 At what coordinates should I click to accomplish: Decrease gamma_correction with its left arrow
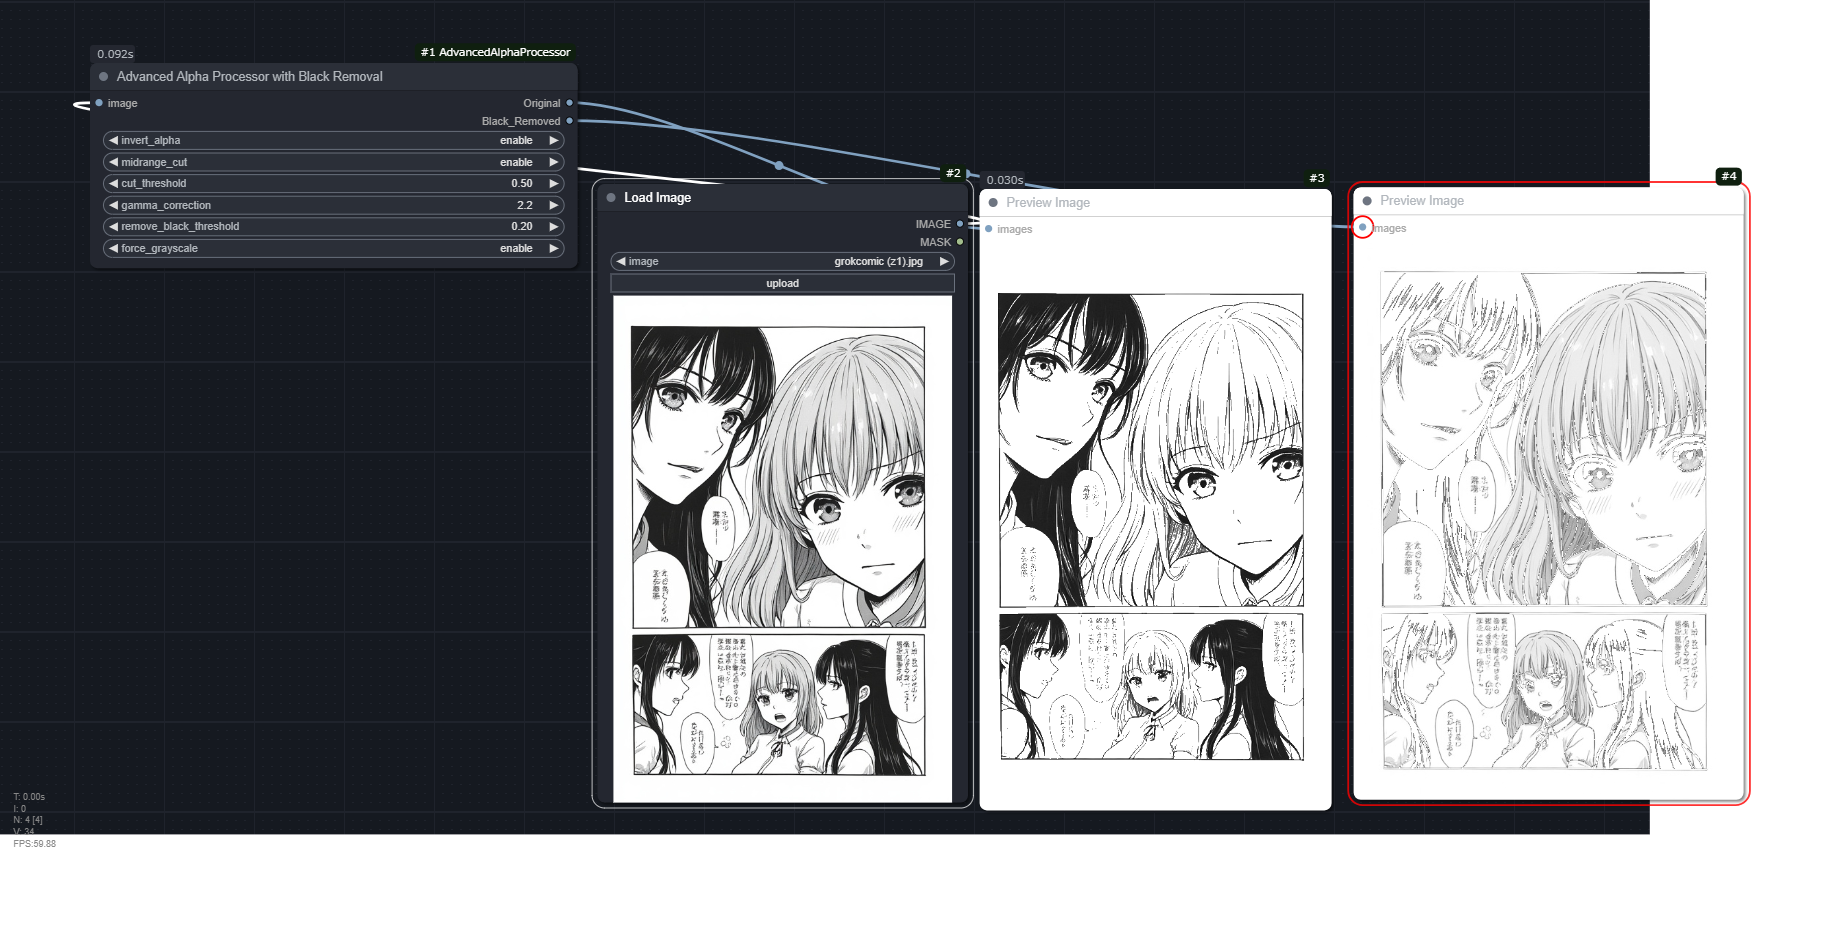click(x=114, y=205)
